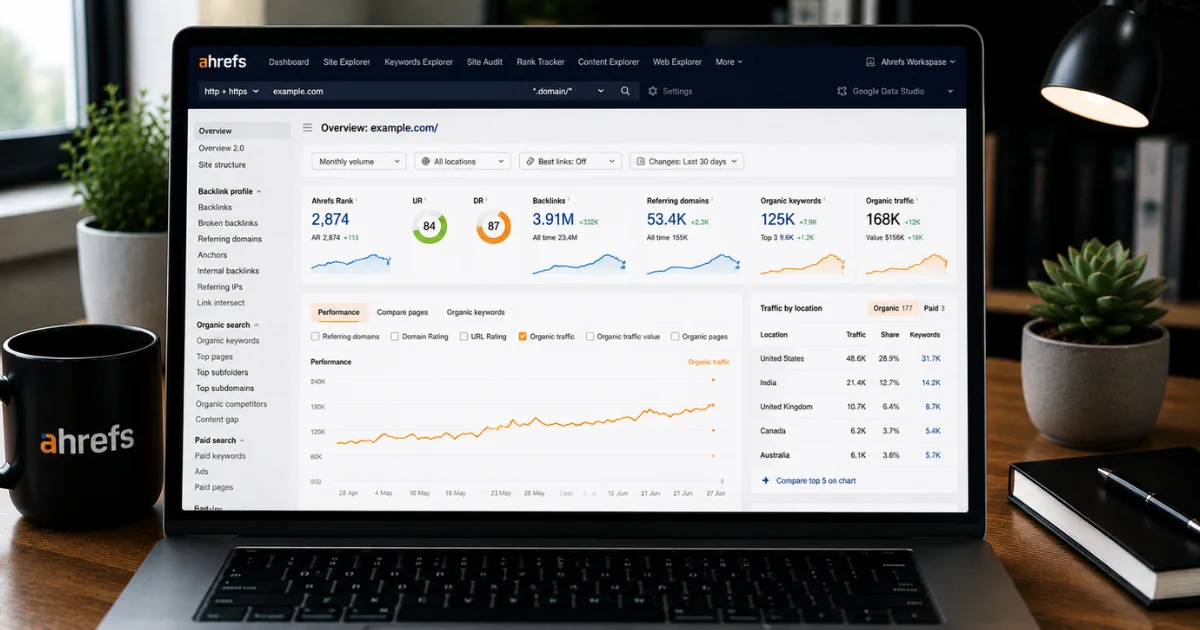Viewport: 1200px width, 630px height.
Task: Open the Referring domains 53.4K value
Action: (x=667, y=219)
